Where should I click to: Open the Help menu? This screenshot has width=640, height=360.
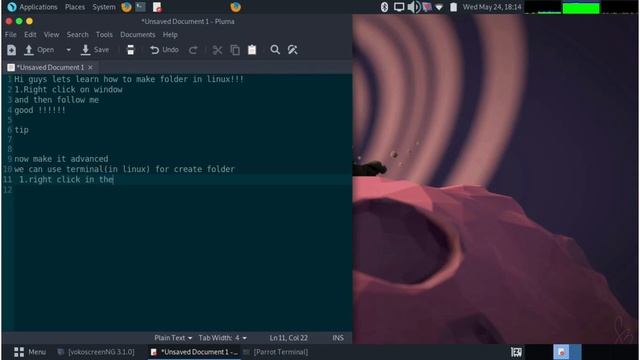click(x=170, y=35)
